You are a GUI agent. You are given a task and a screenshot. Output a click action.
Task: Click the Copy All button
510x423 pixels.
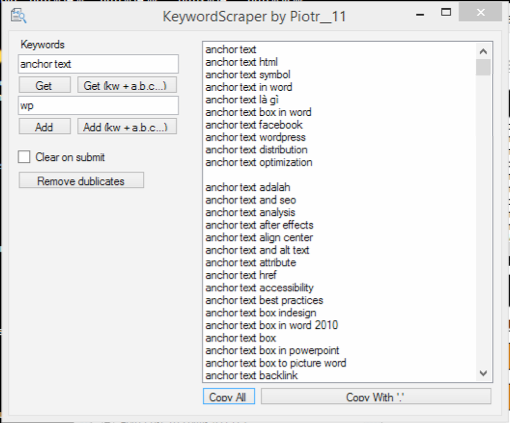pos(229,396)
